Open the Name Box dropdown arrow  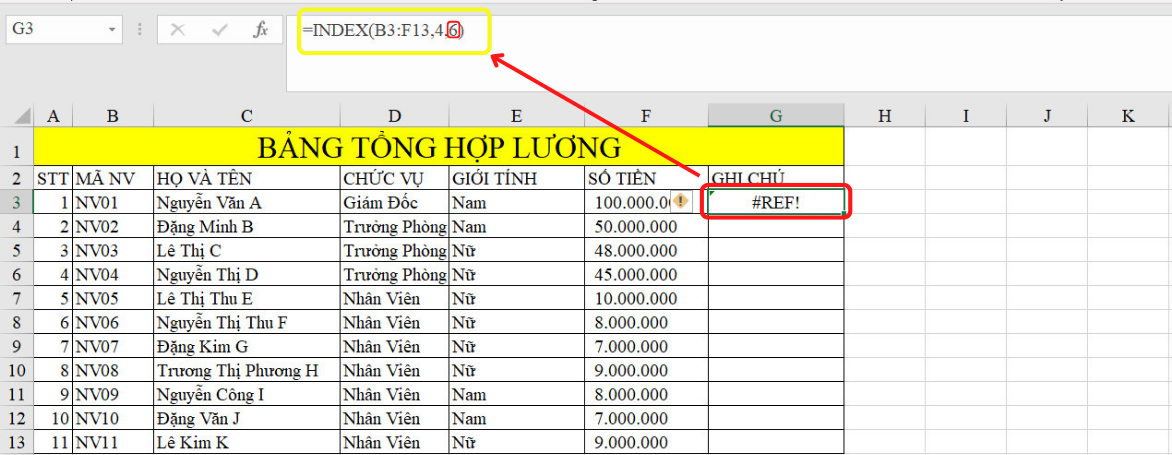pyautogui.click(x=113, y=30)
